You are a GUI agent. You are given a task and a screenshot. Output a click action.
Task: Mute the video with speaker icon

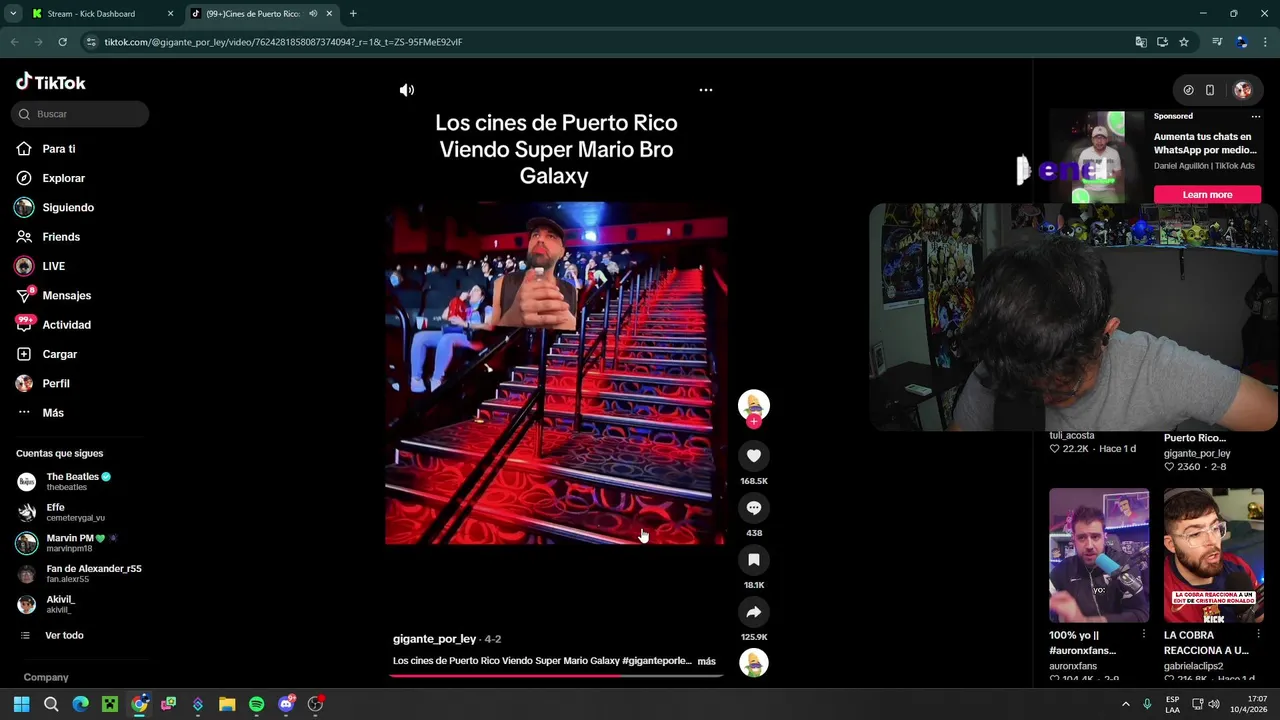tap(407, 90)
